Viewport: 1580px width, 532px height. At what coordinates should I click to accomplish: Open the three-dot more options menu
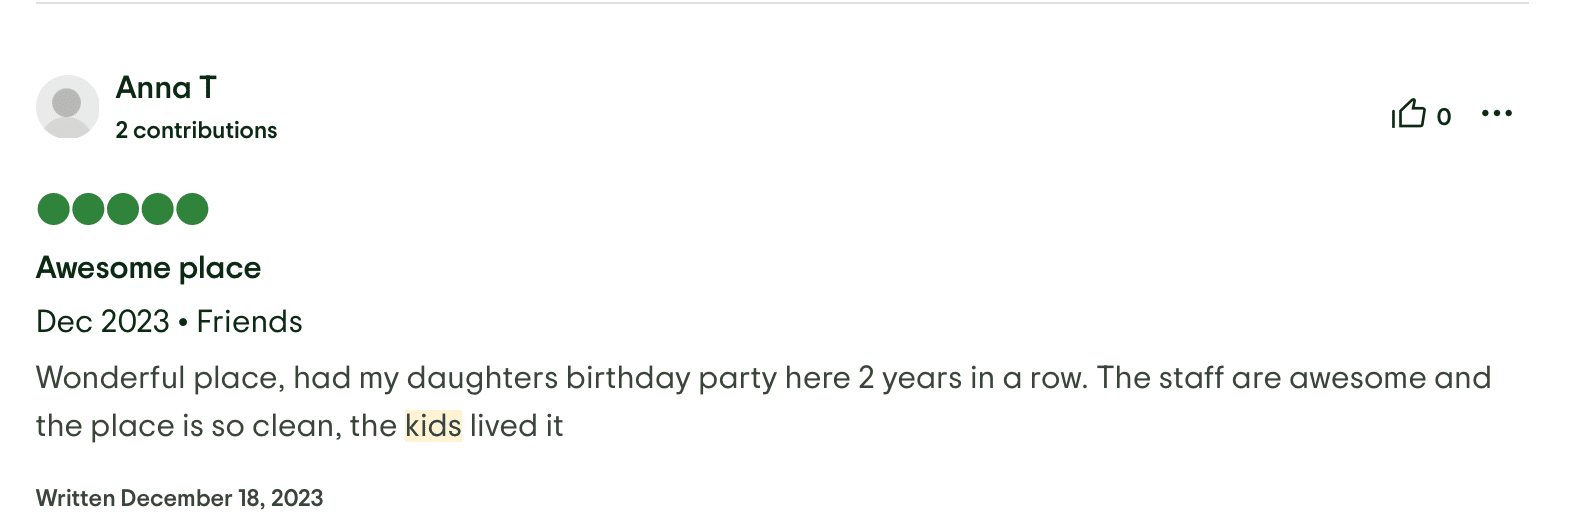(1496, 114)
